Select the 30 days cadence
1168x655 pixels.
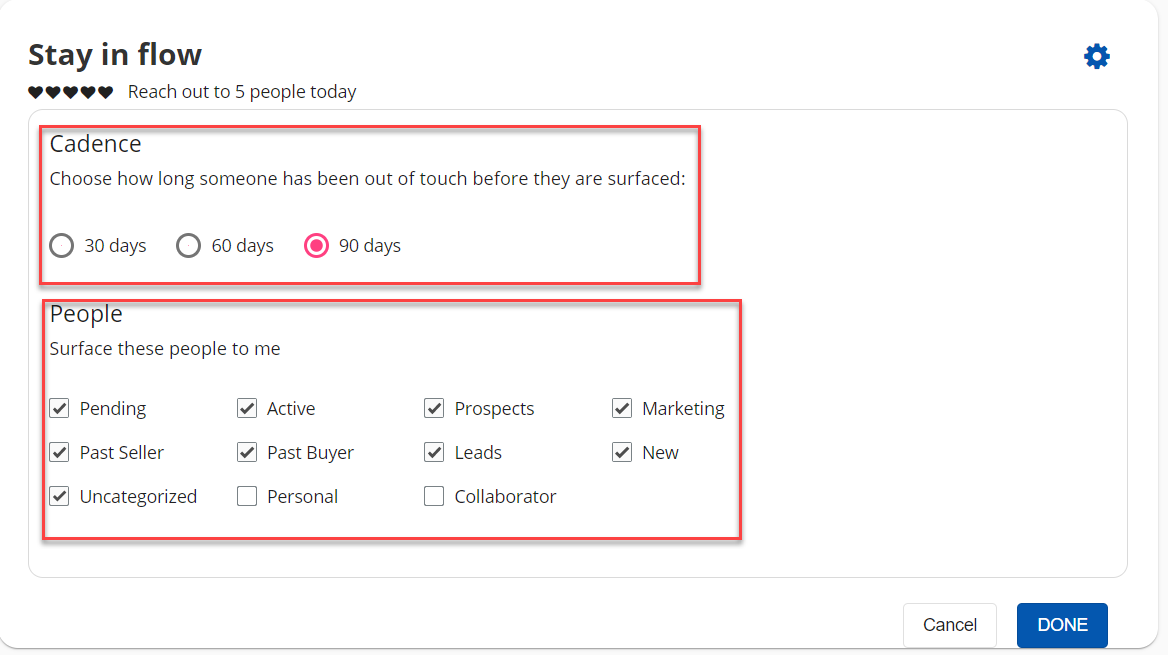[62, 245]
